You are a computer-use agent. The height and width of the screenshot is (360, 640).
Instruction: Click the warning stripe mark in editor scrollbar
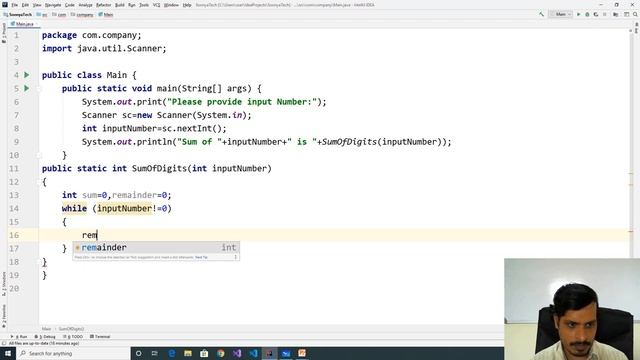631,174
